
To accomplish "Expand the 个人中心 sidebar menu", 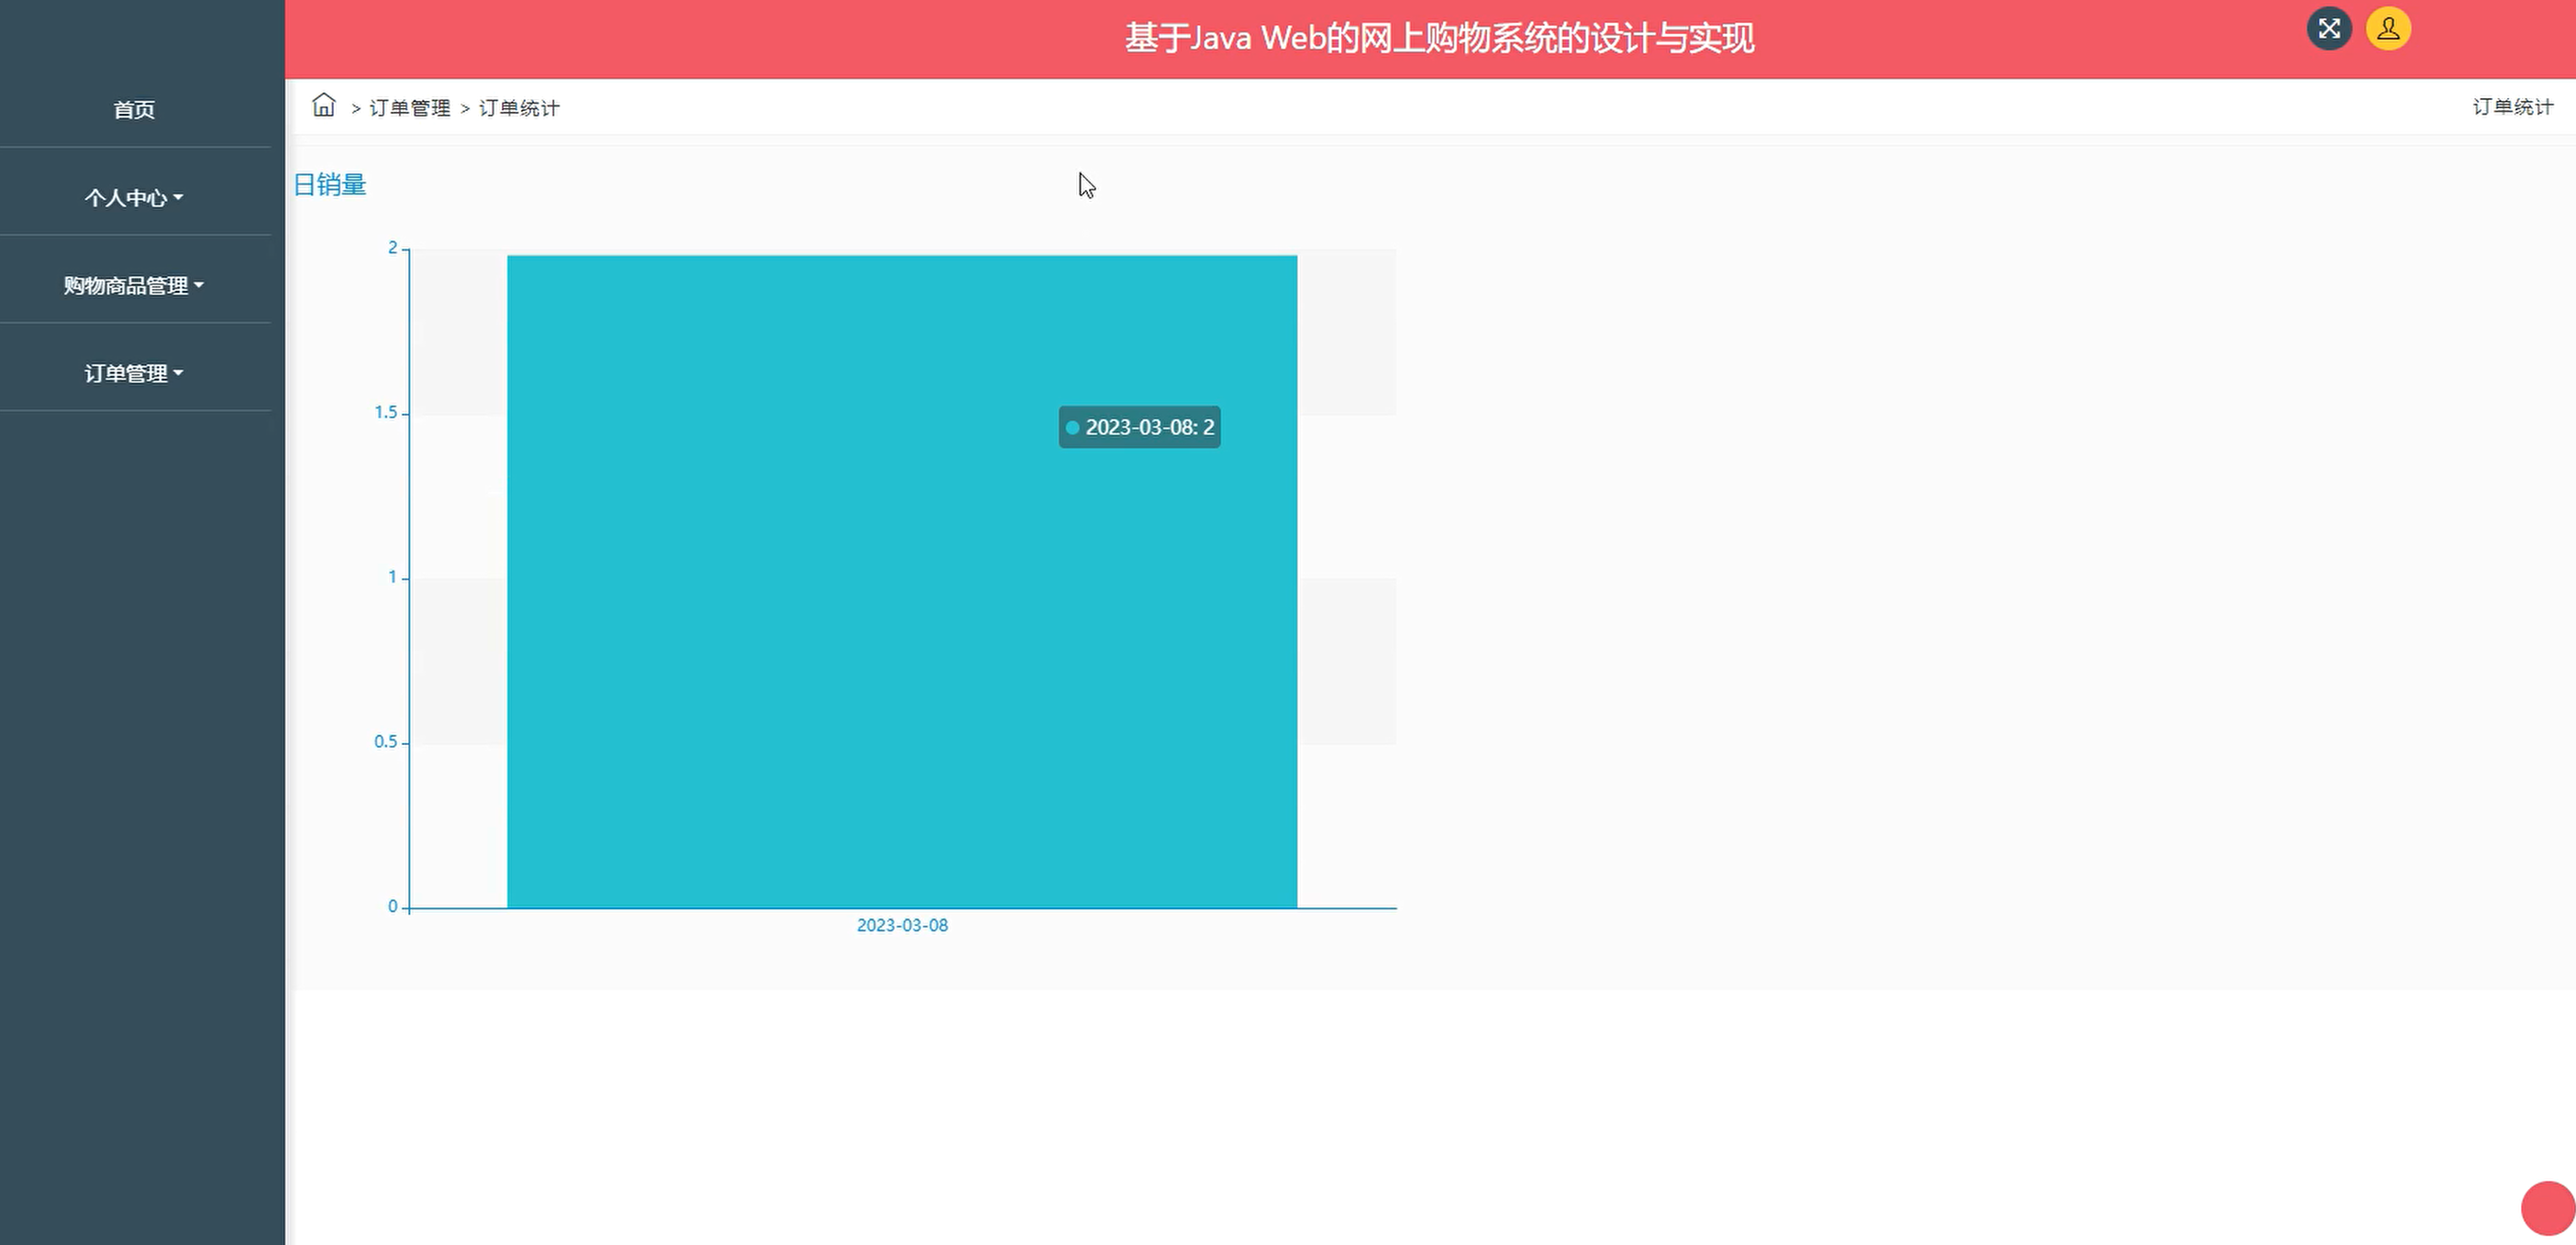I will pyautogui.click(x=134, y=197).
